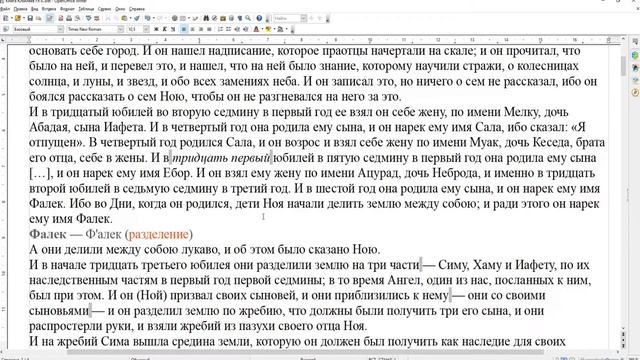Open the font size dropdown
The height and width of the screenshot is (360, 640).
146,29
